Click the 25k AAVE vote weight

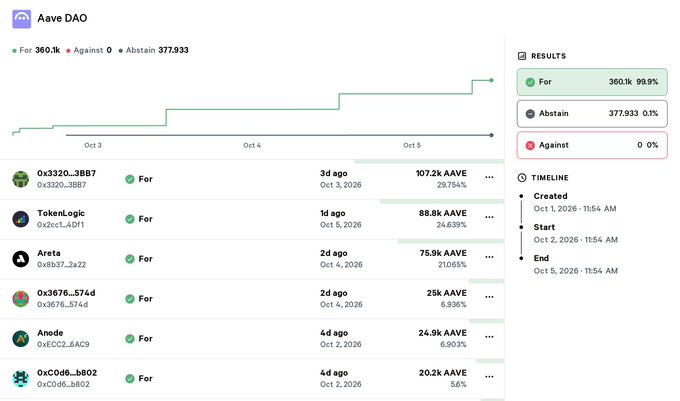[447, 293]
